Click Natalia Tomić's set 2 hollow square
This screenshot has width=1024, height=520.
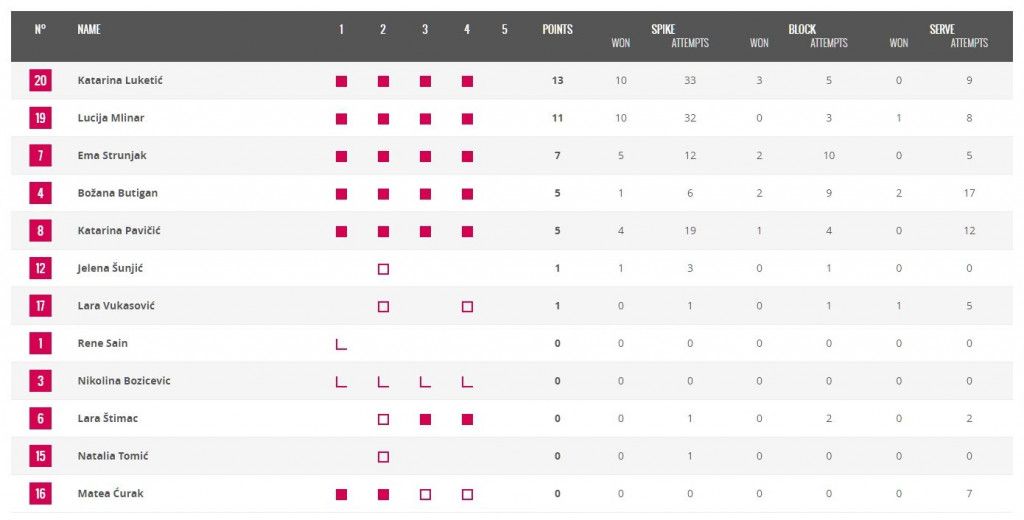coord(383,456)
